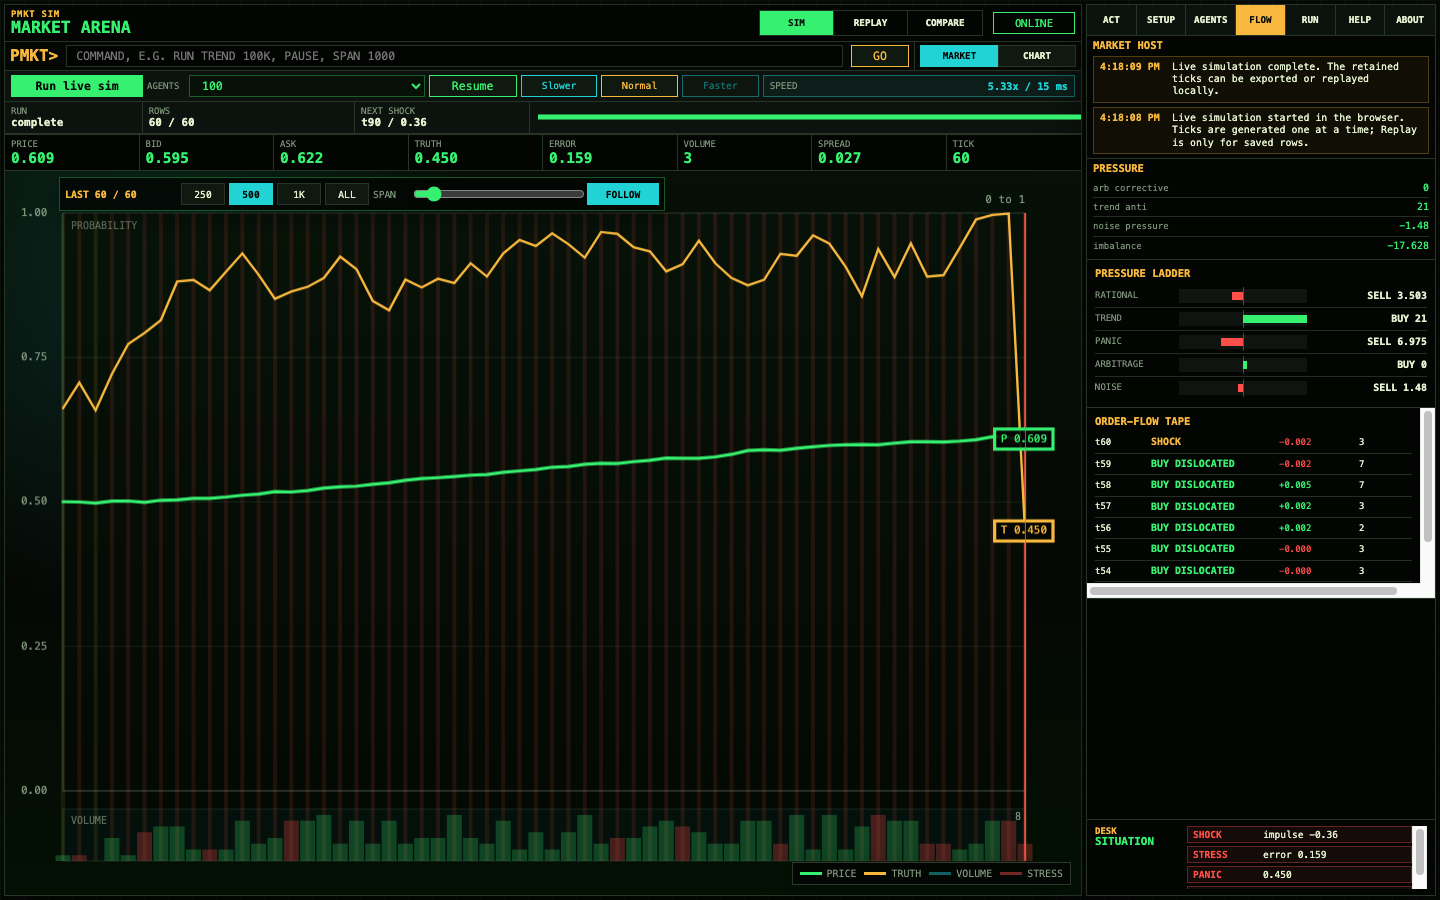Click the TREND pressure ladder bar
Screen dimensions: 1440x900
pos(1243,319)
